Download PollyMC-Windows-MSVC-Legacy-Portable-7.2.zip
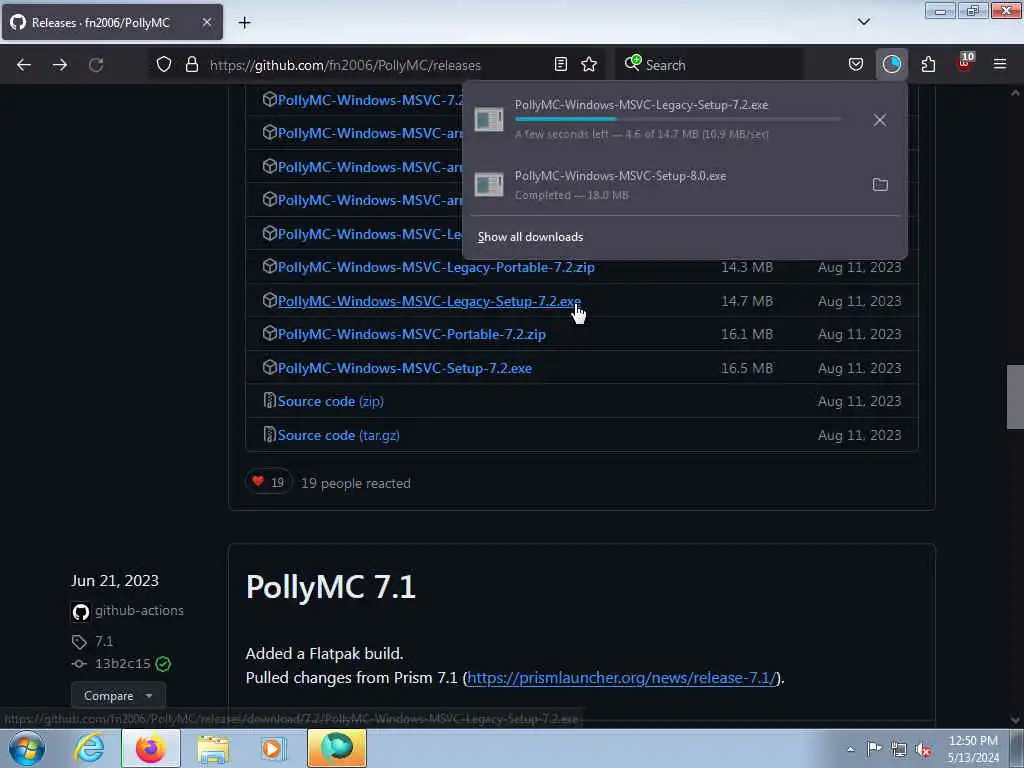Screen dimensions: 1024x768 (x=436, y=267)
